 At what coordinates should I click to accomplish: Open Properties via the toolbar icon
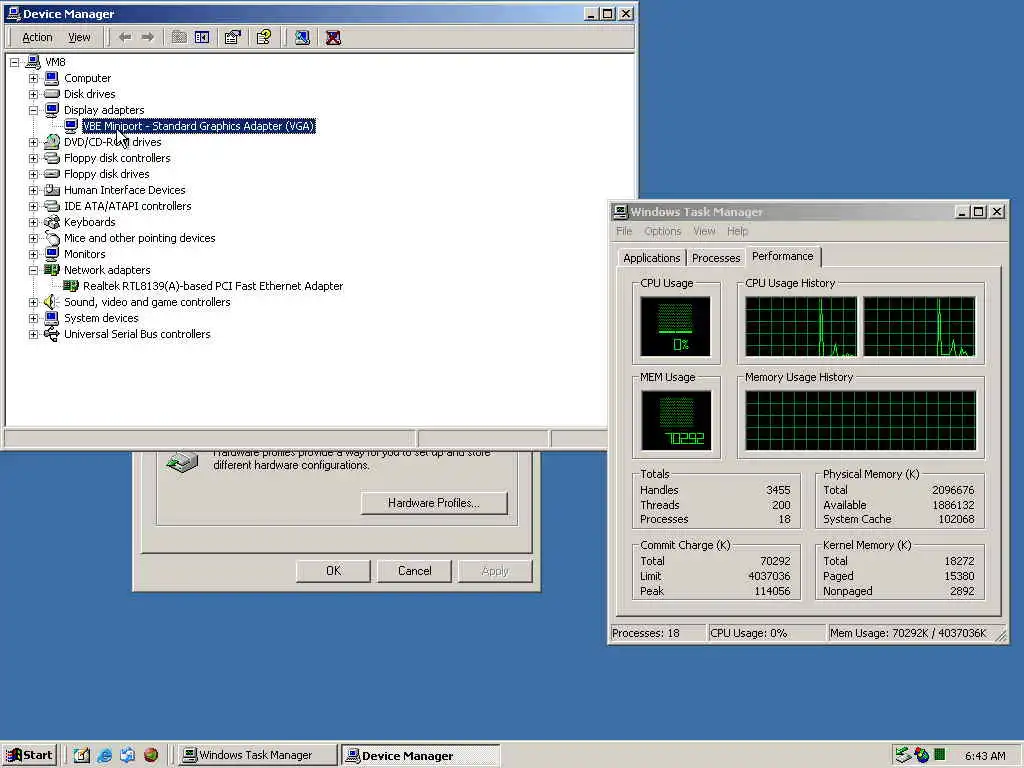coord(232,37)
